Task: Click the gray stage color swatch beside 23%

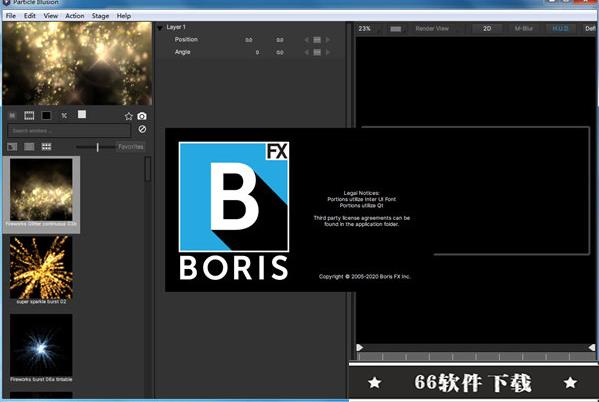Action: click(x=396, y=29)
